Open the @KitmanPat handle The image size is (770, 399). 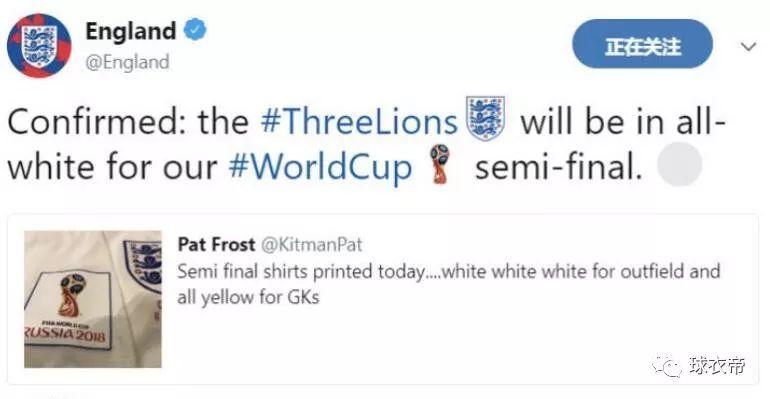pos(311,244)
